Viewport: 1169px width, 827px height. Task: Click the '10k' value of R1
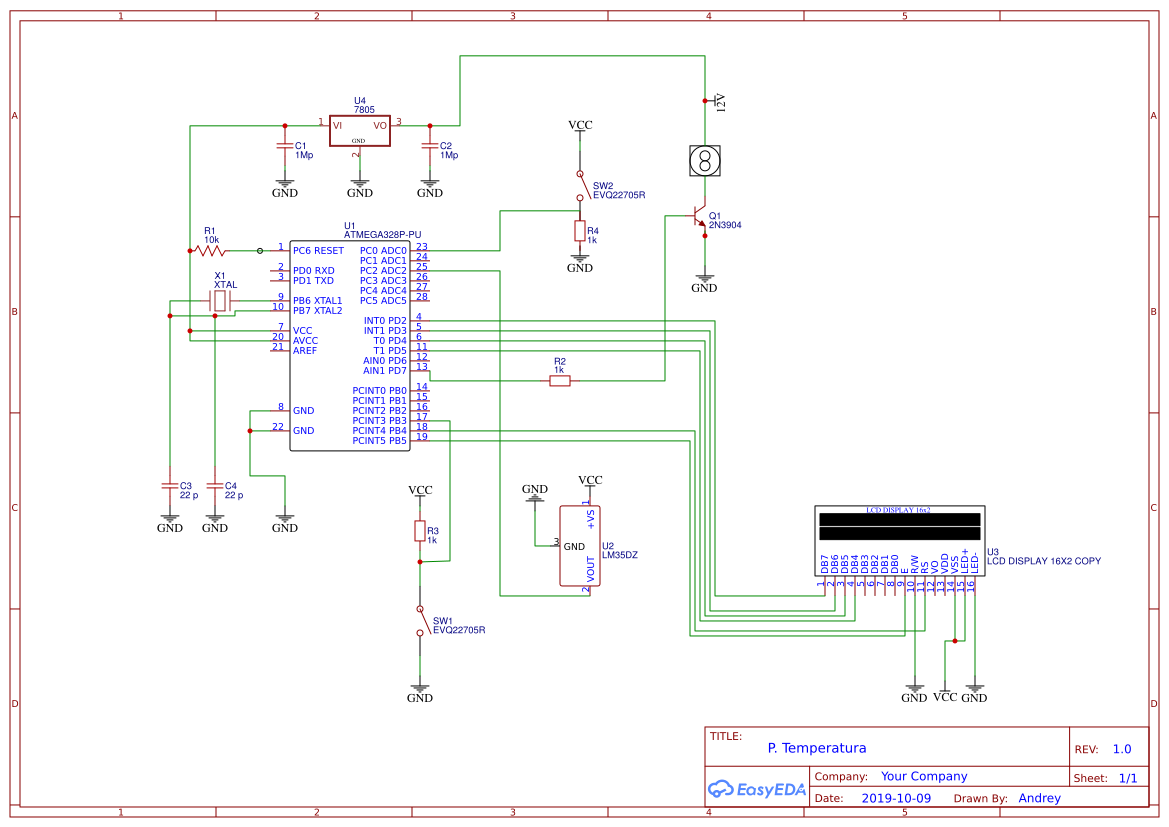[212, 240]
